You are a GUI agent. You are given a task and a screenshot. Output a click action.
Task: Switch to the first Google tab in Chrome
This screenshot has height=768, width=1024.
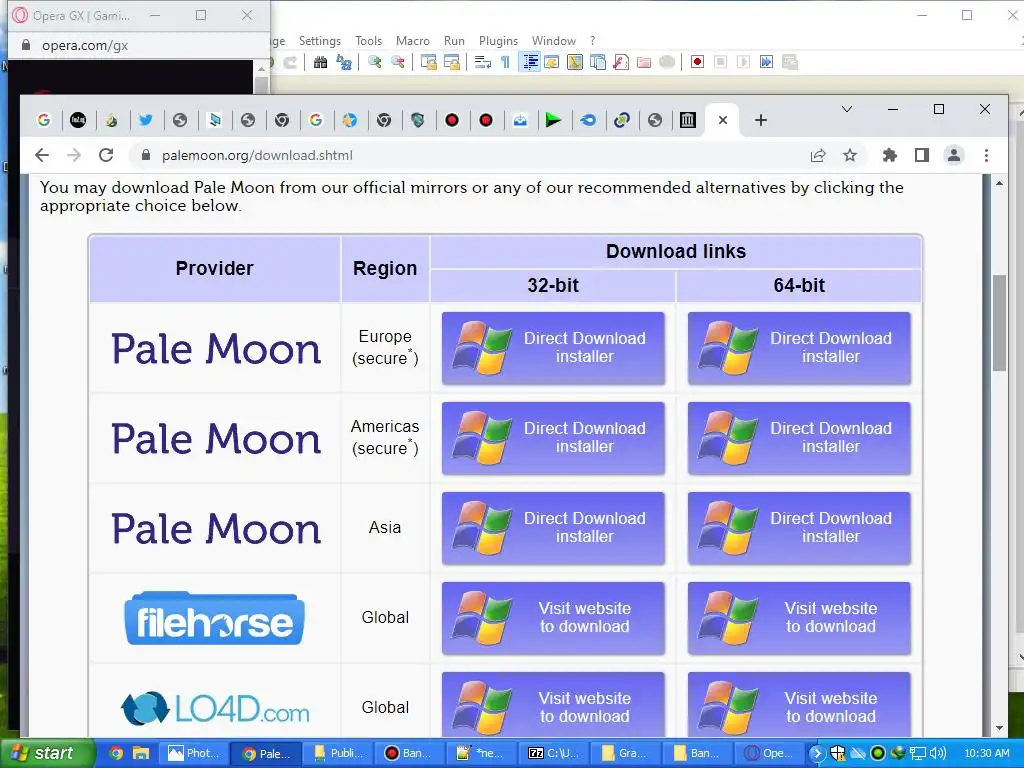(x=44, y=120)
